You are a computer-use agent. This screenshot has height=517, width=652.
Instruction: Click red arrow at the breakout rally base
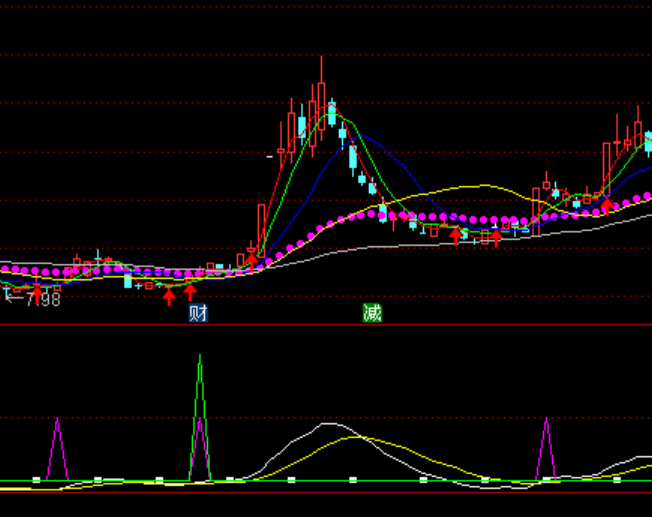pos(251,259)
